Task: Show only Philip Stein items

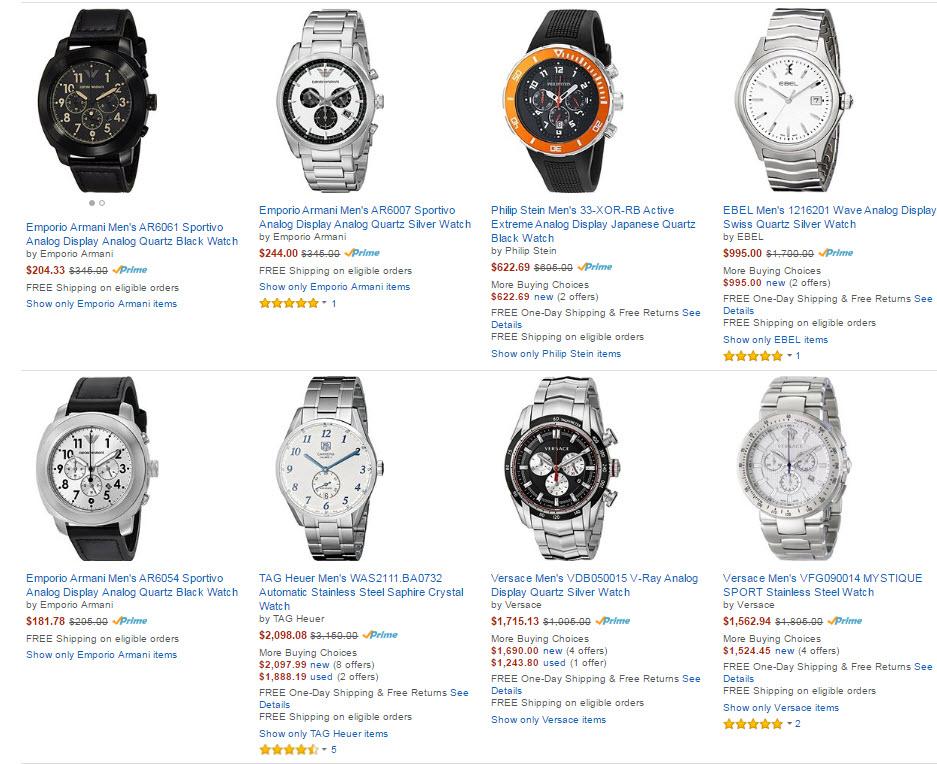Action: pos(556,354)
